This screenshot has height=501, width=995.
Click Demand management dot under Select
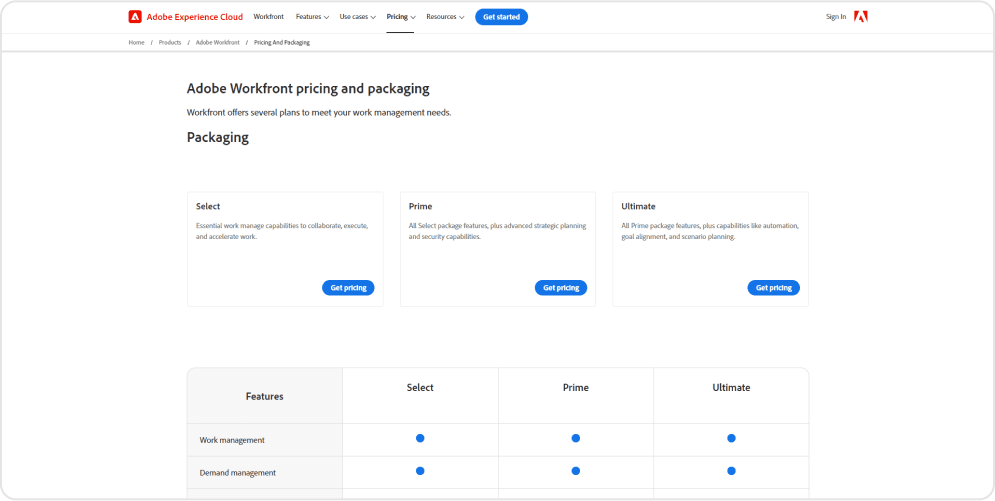(420, 471)
